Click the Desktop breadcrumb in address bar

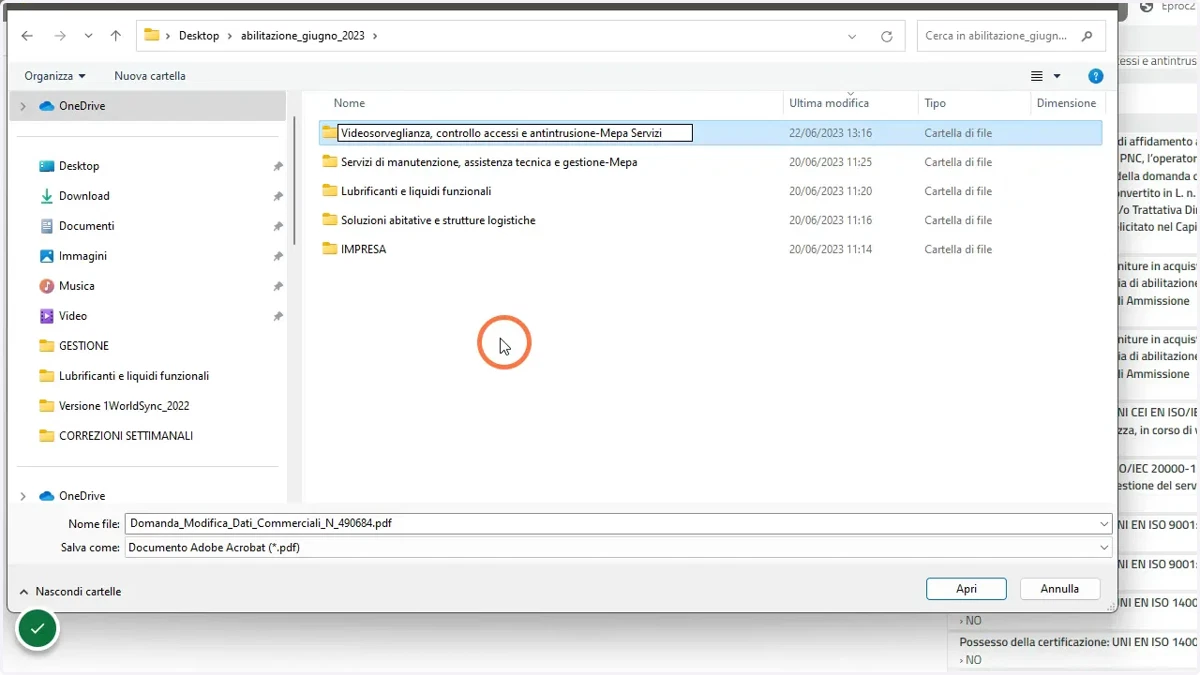[199, 36]
